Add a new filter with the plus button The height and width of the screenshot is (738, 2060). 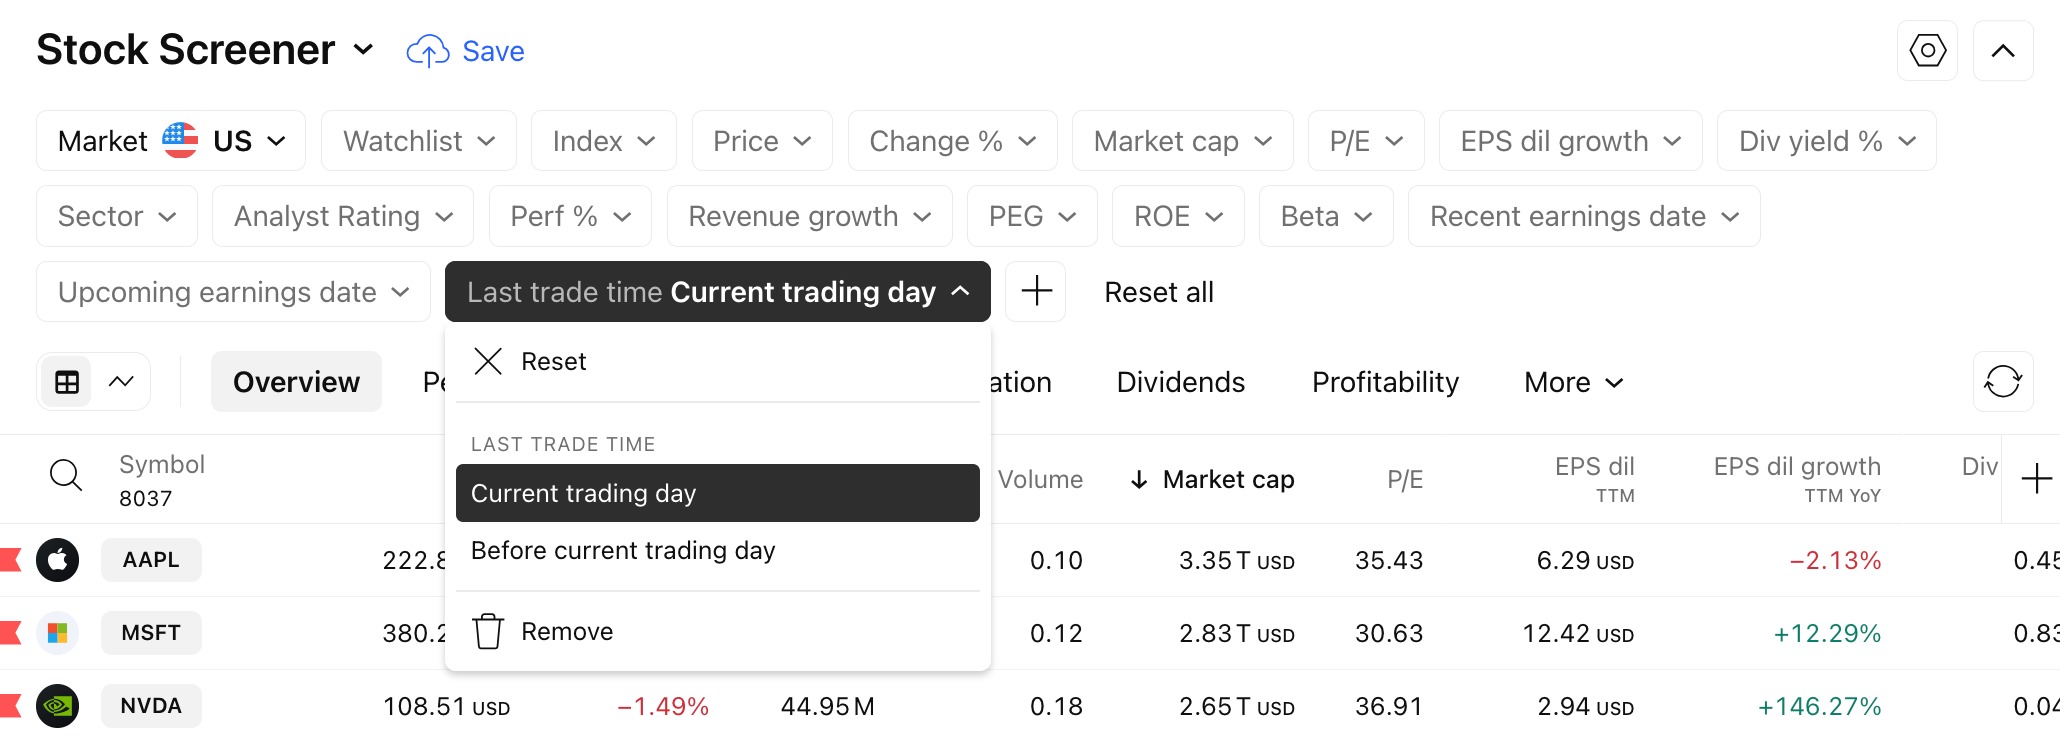(1036, 292)
